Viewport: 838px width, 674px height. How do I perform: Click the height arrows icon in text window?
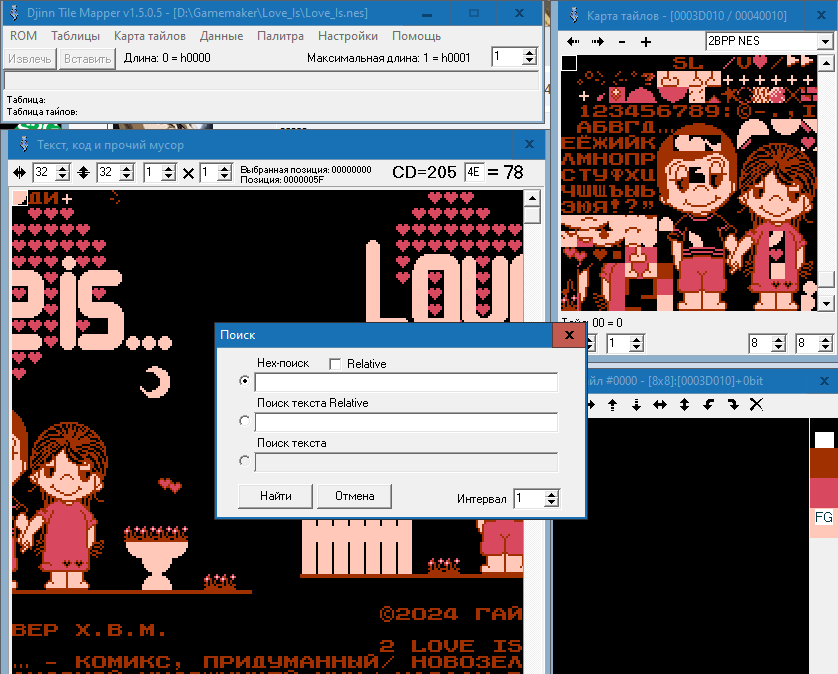[x=83, y=173]
